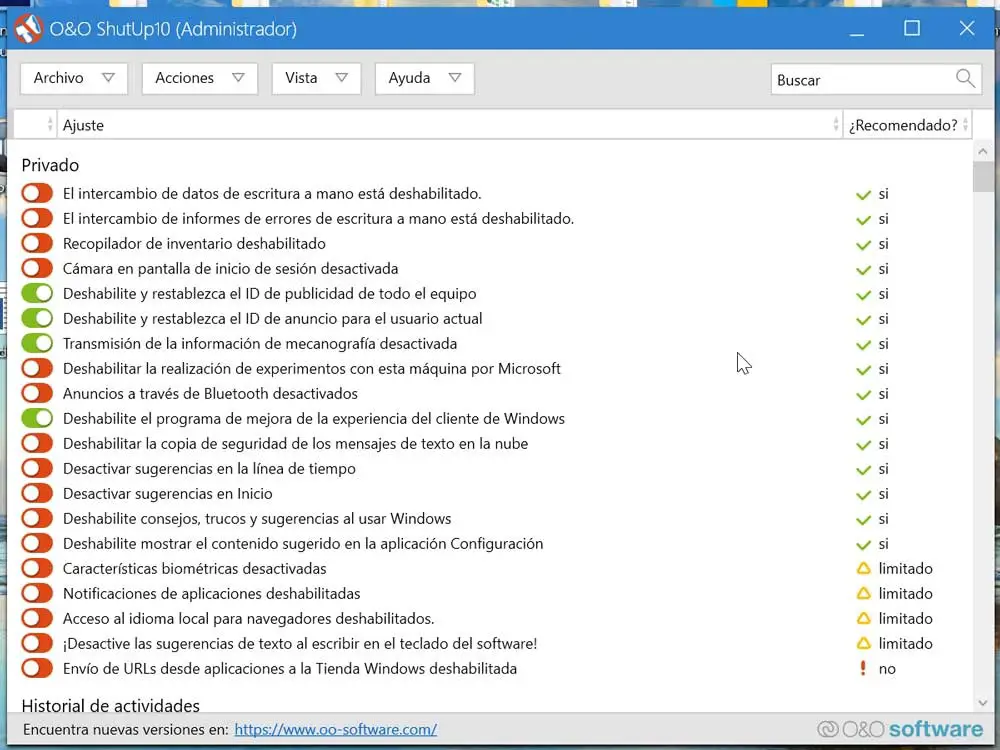This screenshot has width=1000, height=750.
Task: Click 'Anuncios a través de Bluetooth desactivados' text
Action: coord(210,393)
